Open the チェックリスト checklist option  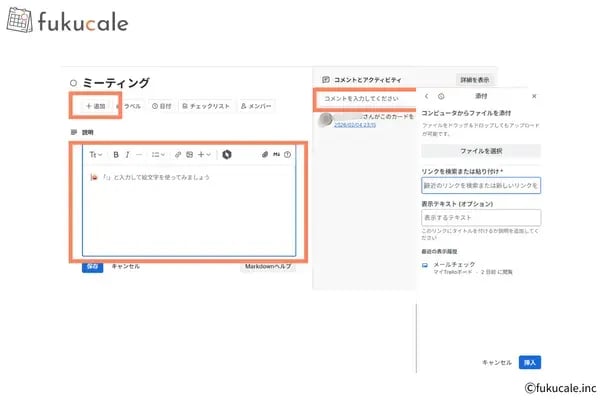(206, 105)
